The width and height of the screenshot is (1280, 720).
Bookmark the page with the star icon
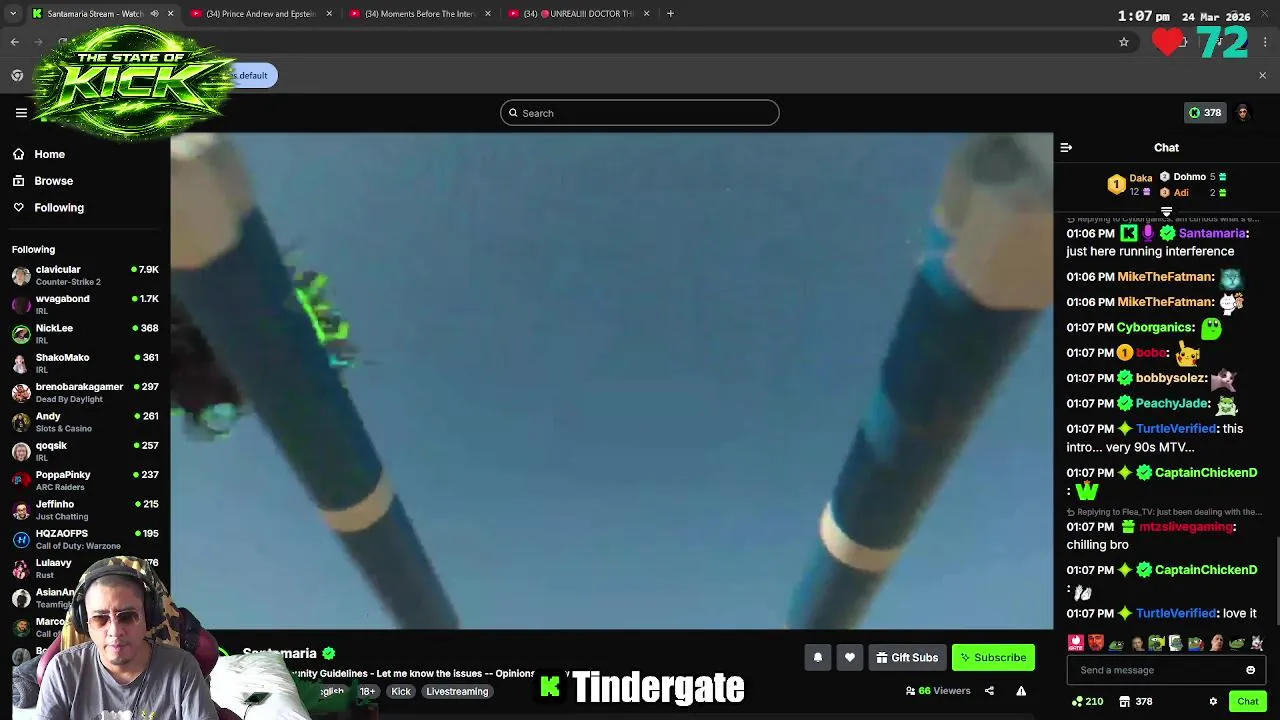click(1124, 42)
